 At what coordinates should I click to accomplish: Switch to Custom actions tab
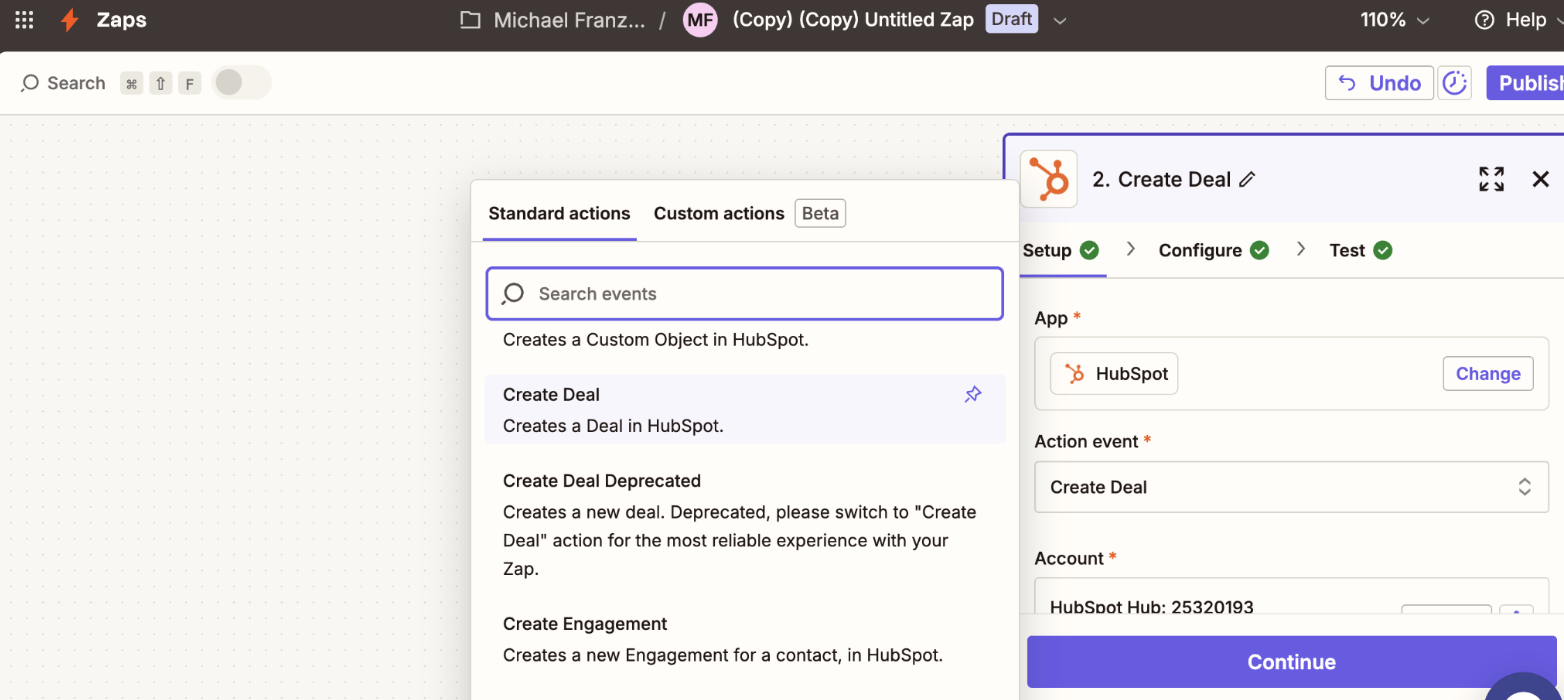[719, 213]
